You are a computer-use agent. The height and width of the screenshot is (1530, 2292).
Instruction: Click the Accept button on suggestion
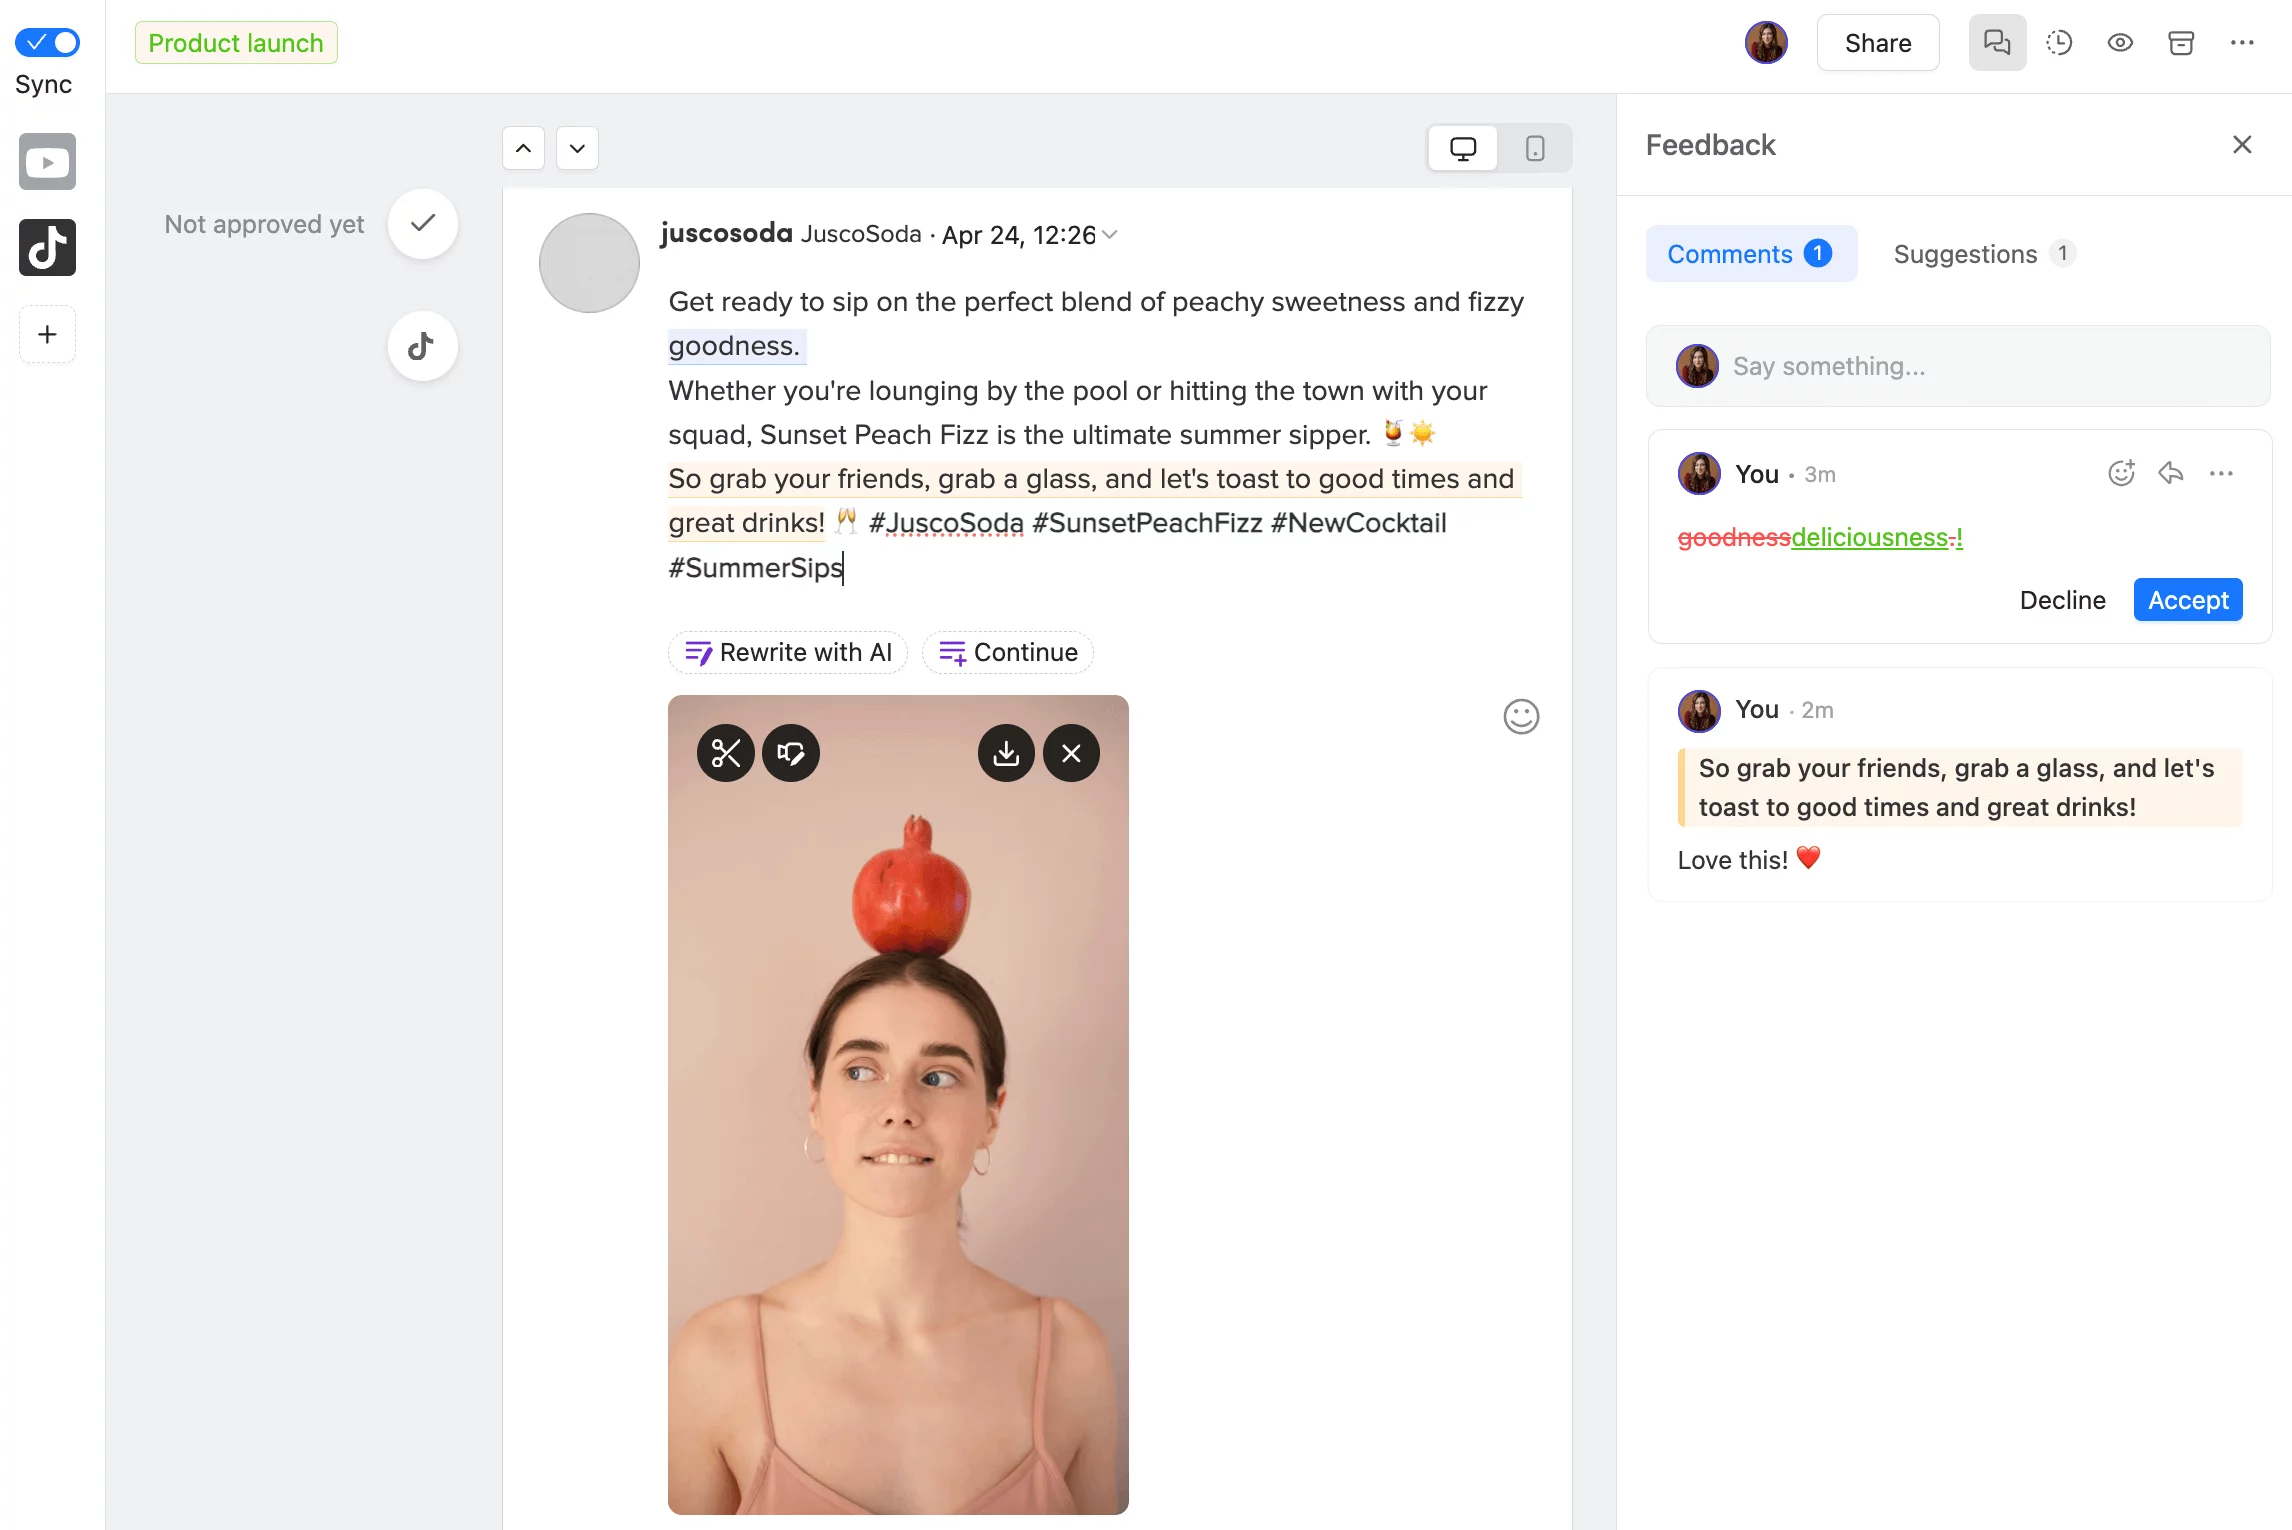coord(2188,599)
